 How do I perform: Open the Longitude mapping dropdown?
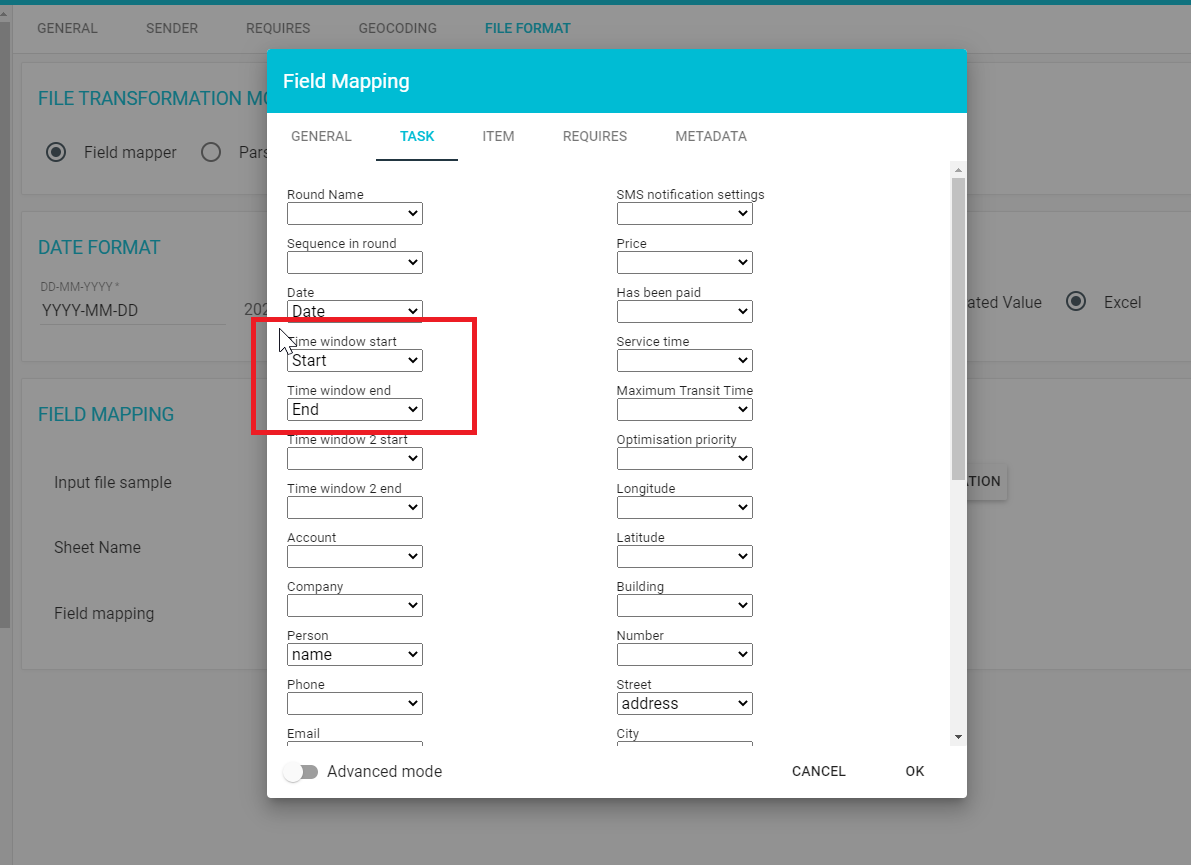coord(684,507)
